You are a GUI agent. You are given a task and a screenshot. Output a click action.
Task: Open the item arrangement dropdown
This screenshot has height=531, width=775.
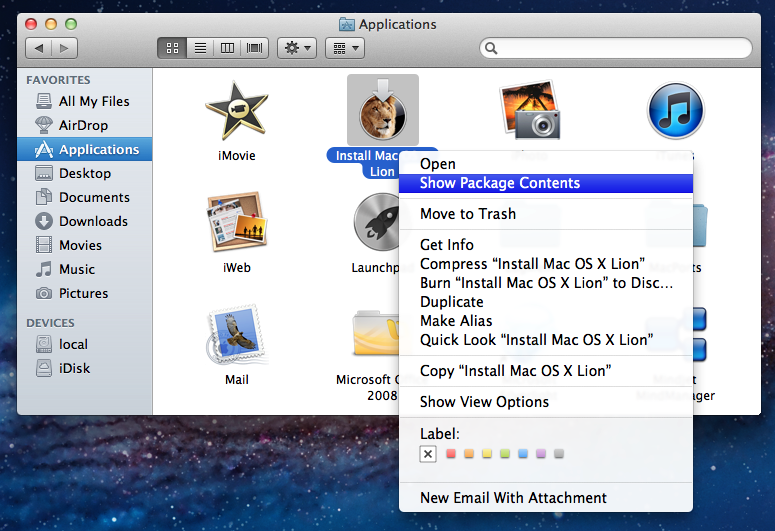(x=344, y=48)
